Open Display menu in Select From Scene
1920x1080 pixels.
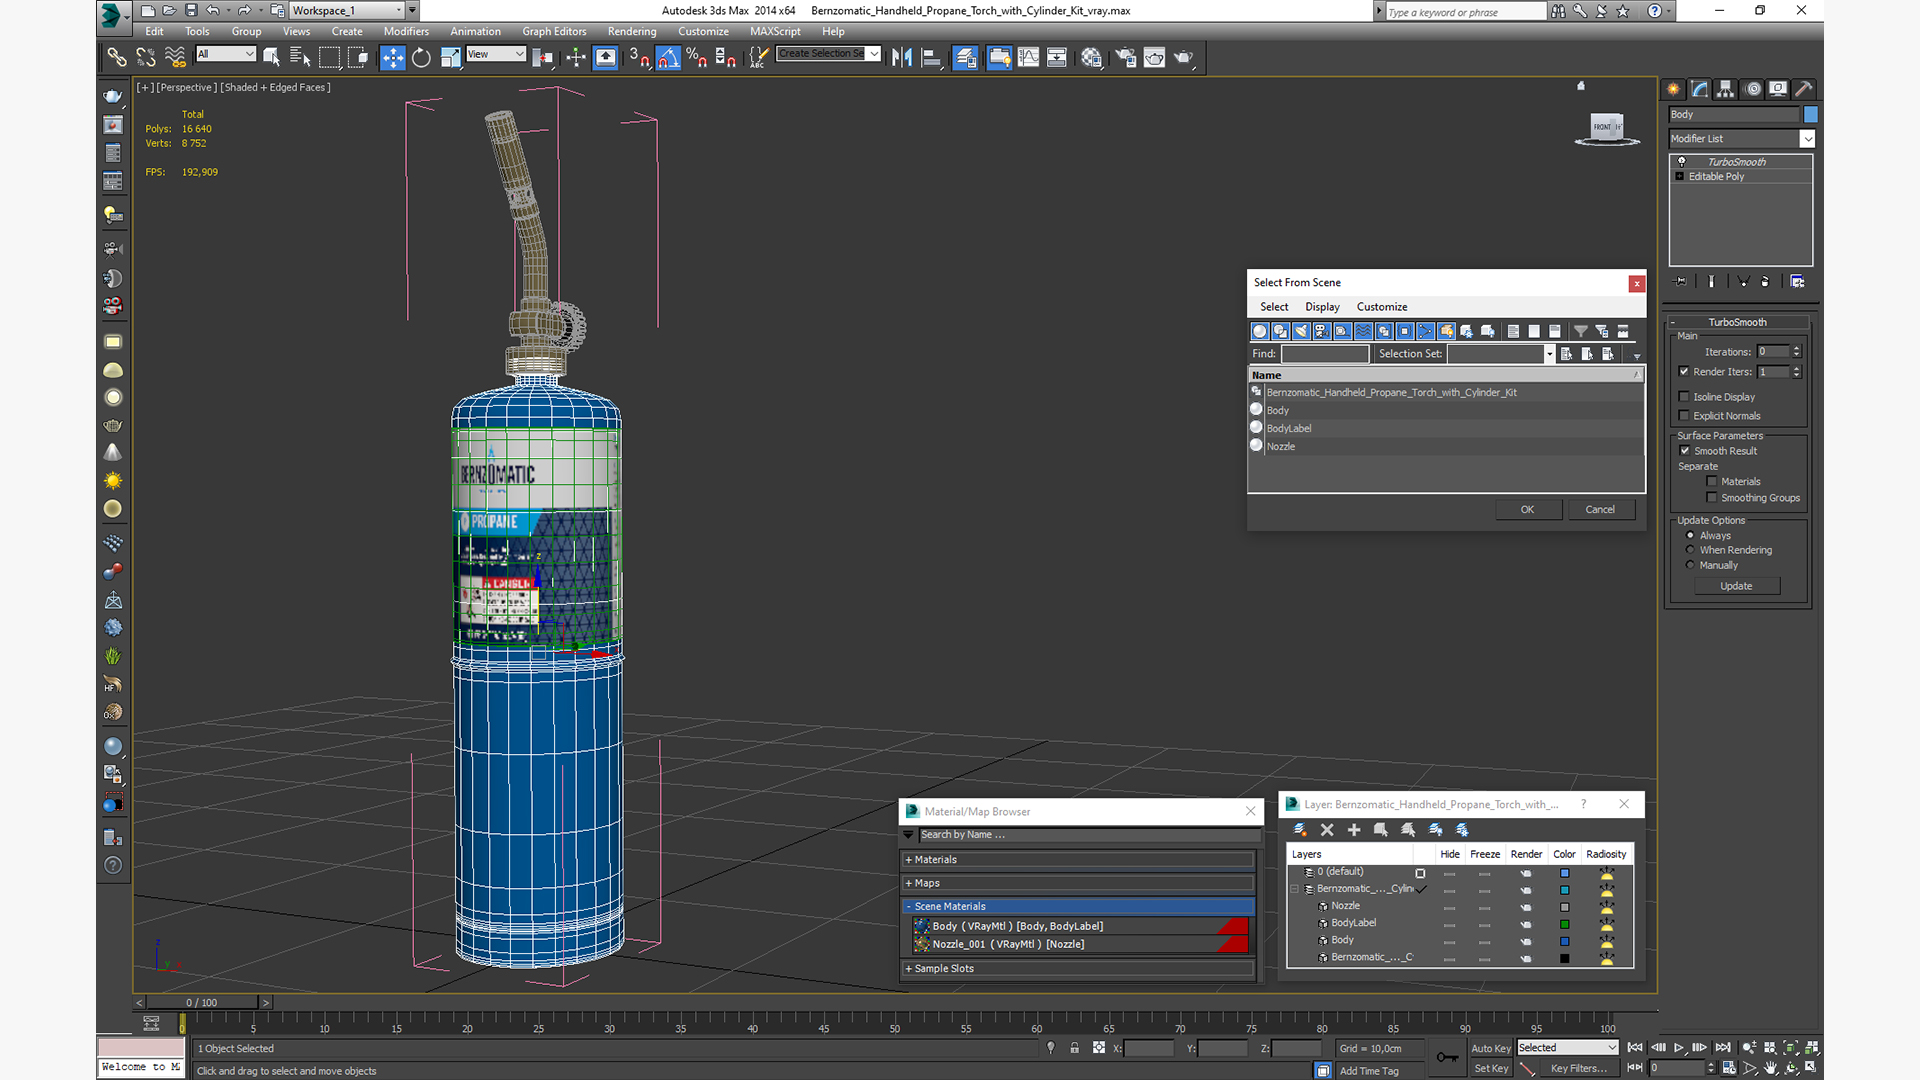1322,307
